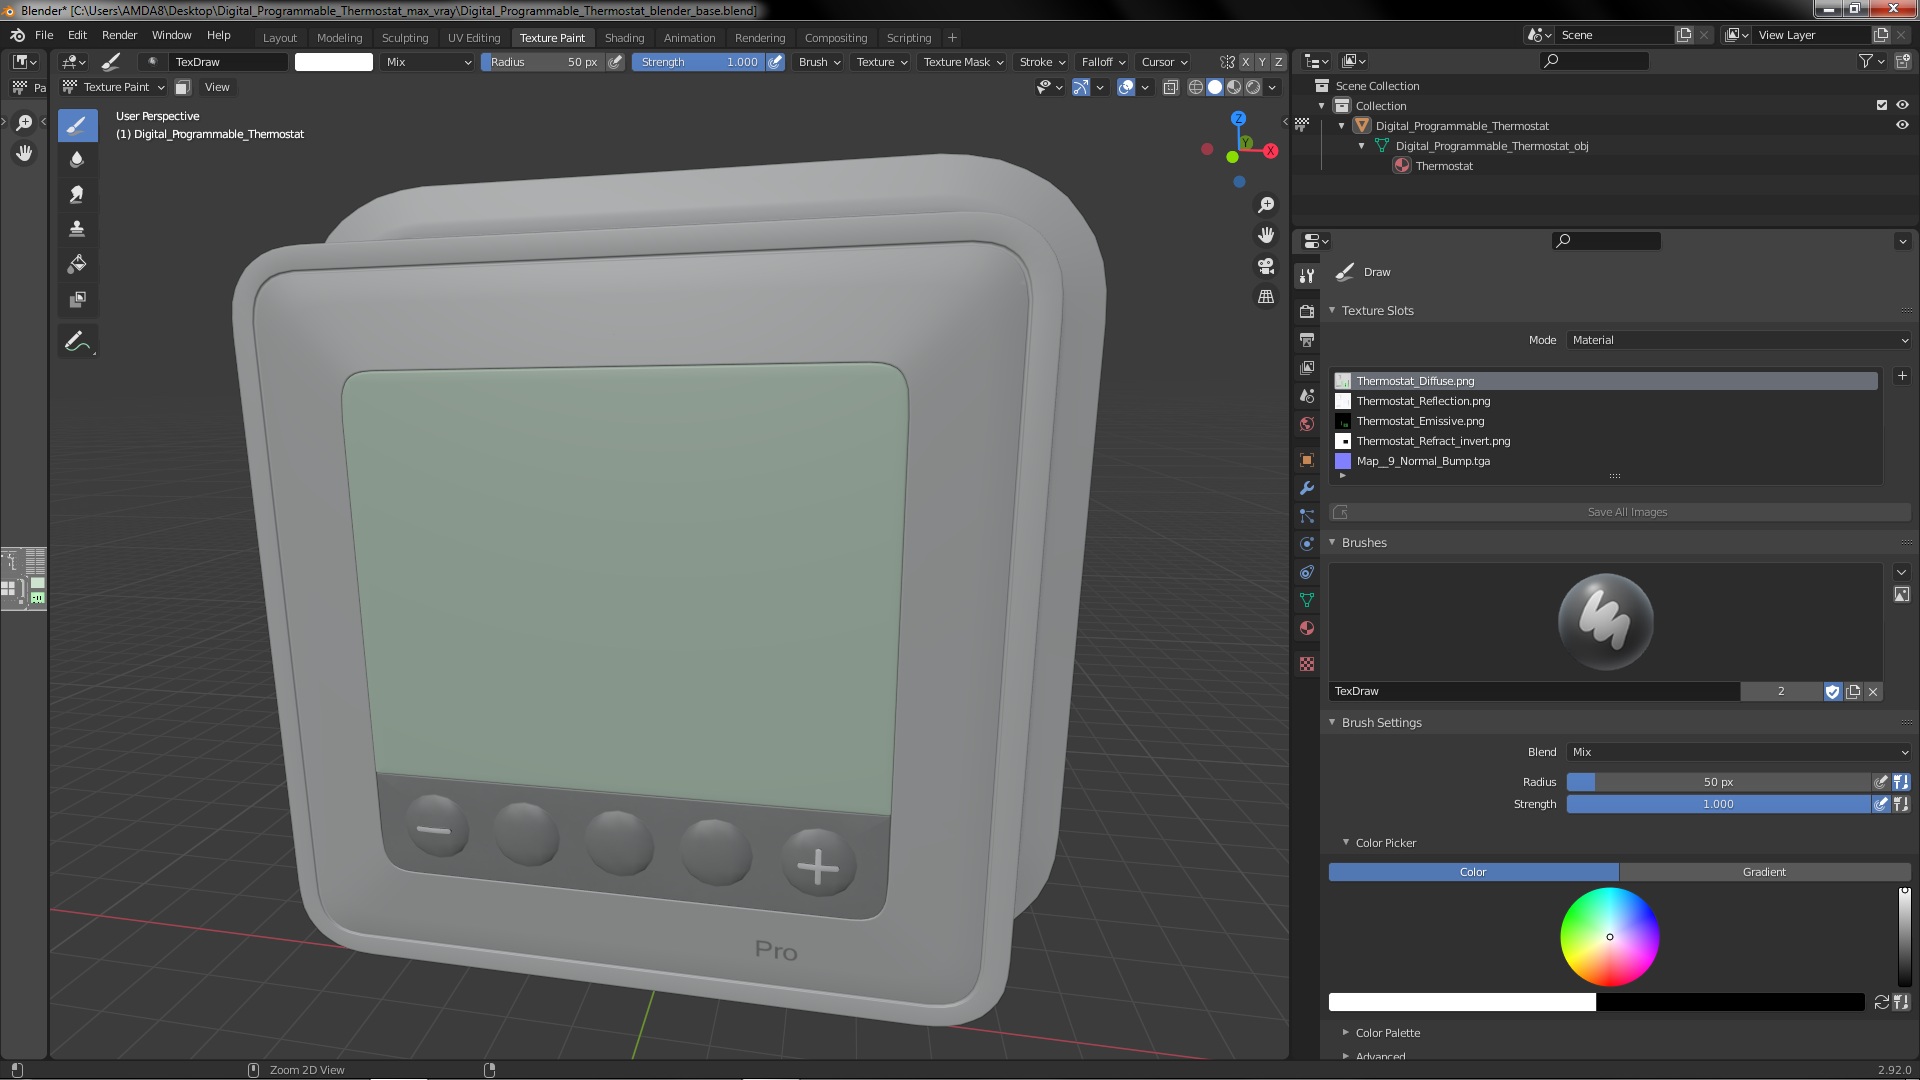The image size is (1920, 1080).
Task: Select the Soften brush tool
Action: click(x=77, y=160)
